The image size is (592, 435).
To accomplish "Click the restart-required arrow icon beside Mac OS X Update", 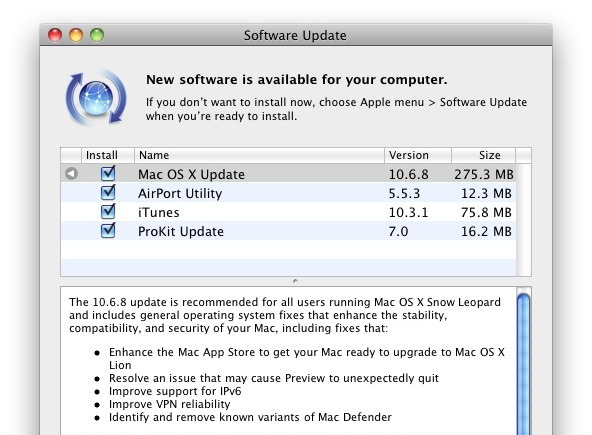I will click(x=71, y=174).
